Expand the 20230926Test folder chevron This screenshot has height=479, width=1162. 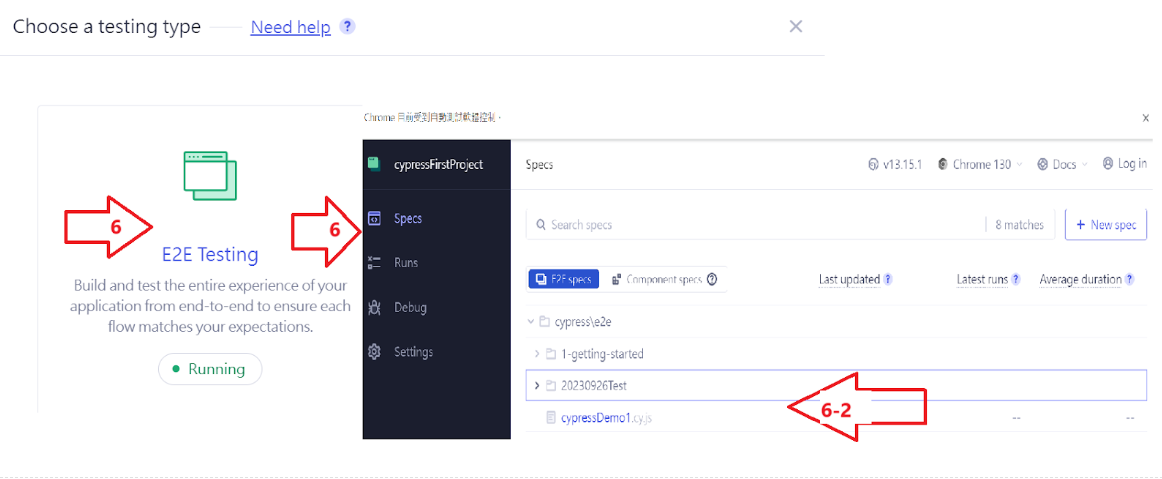[x=537, y=386]
